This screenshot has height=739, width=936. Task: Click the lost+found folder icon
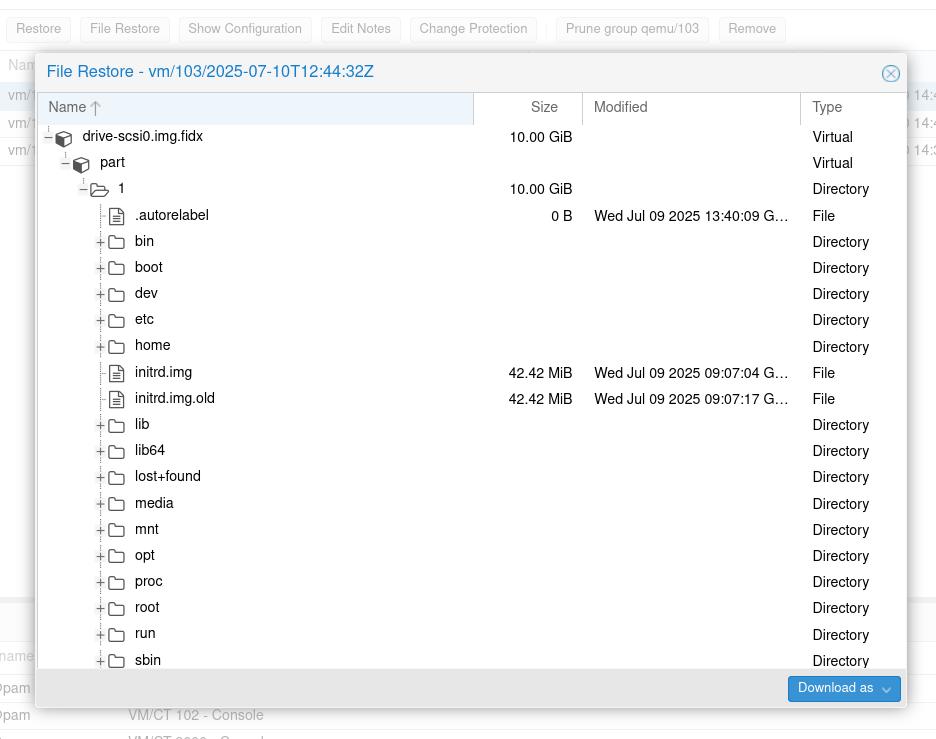point(117,477)
